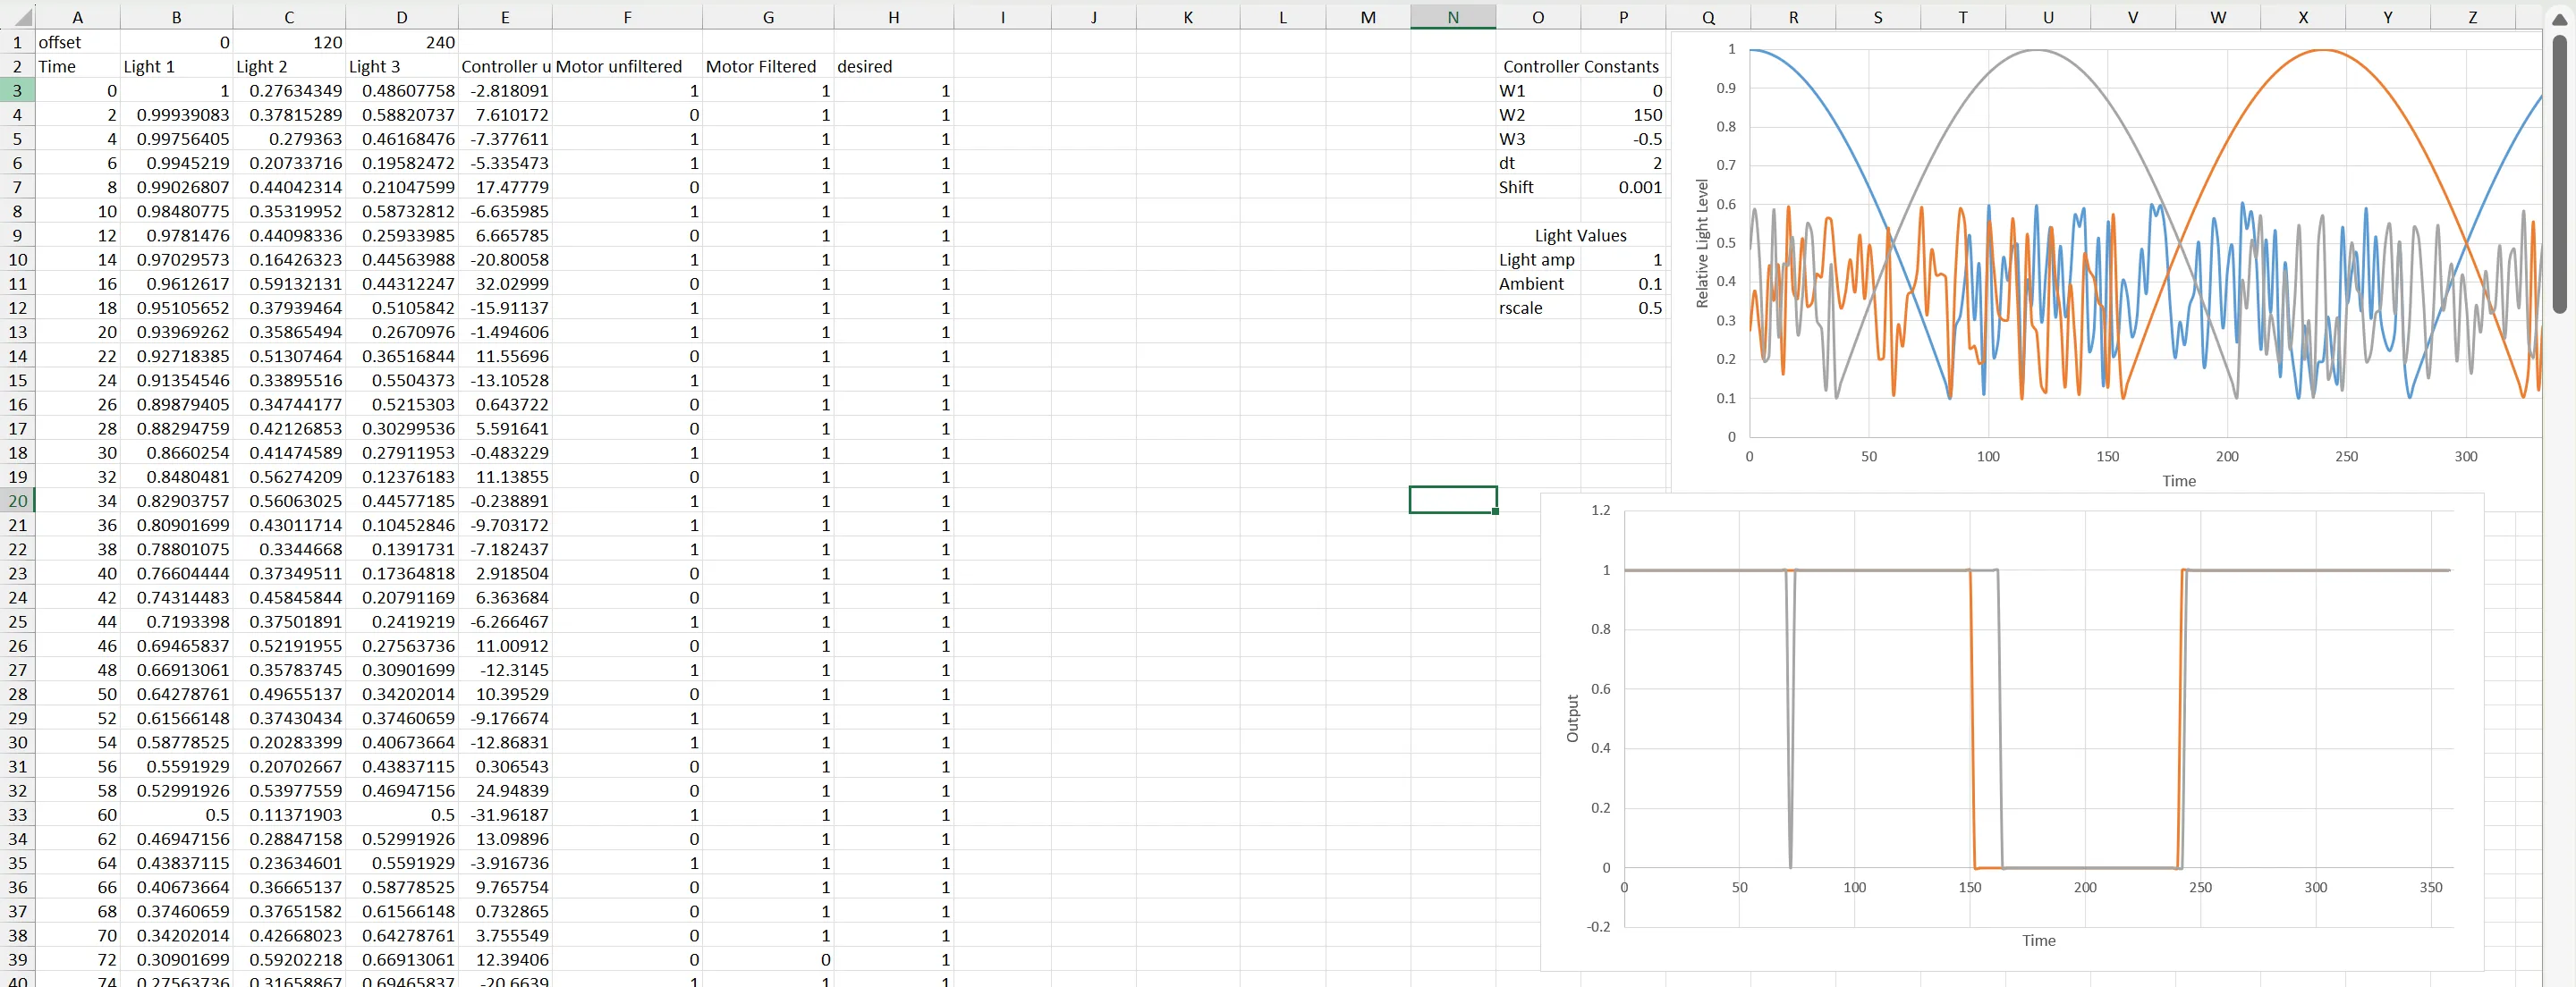The width and height of the screenshot is (2576, 987).
Task: Click cell with value 0.11371903
Action: 289,815
